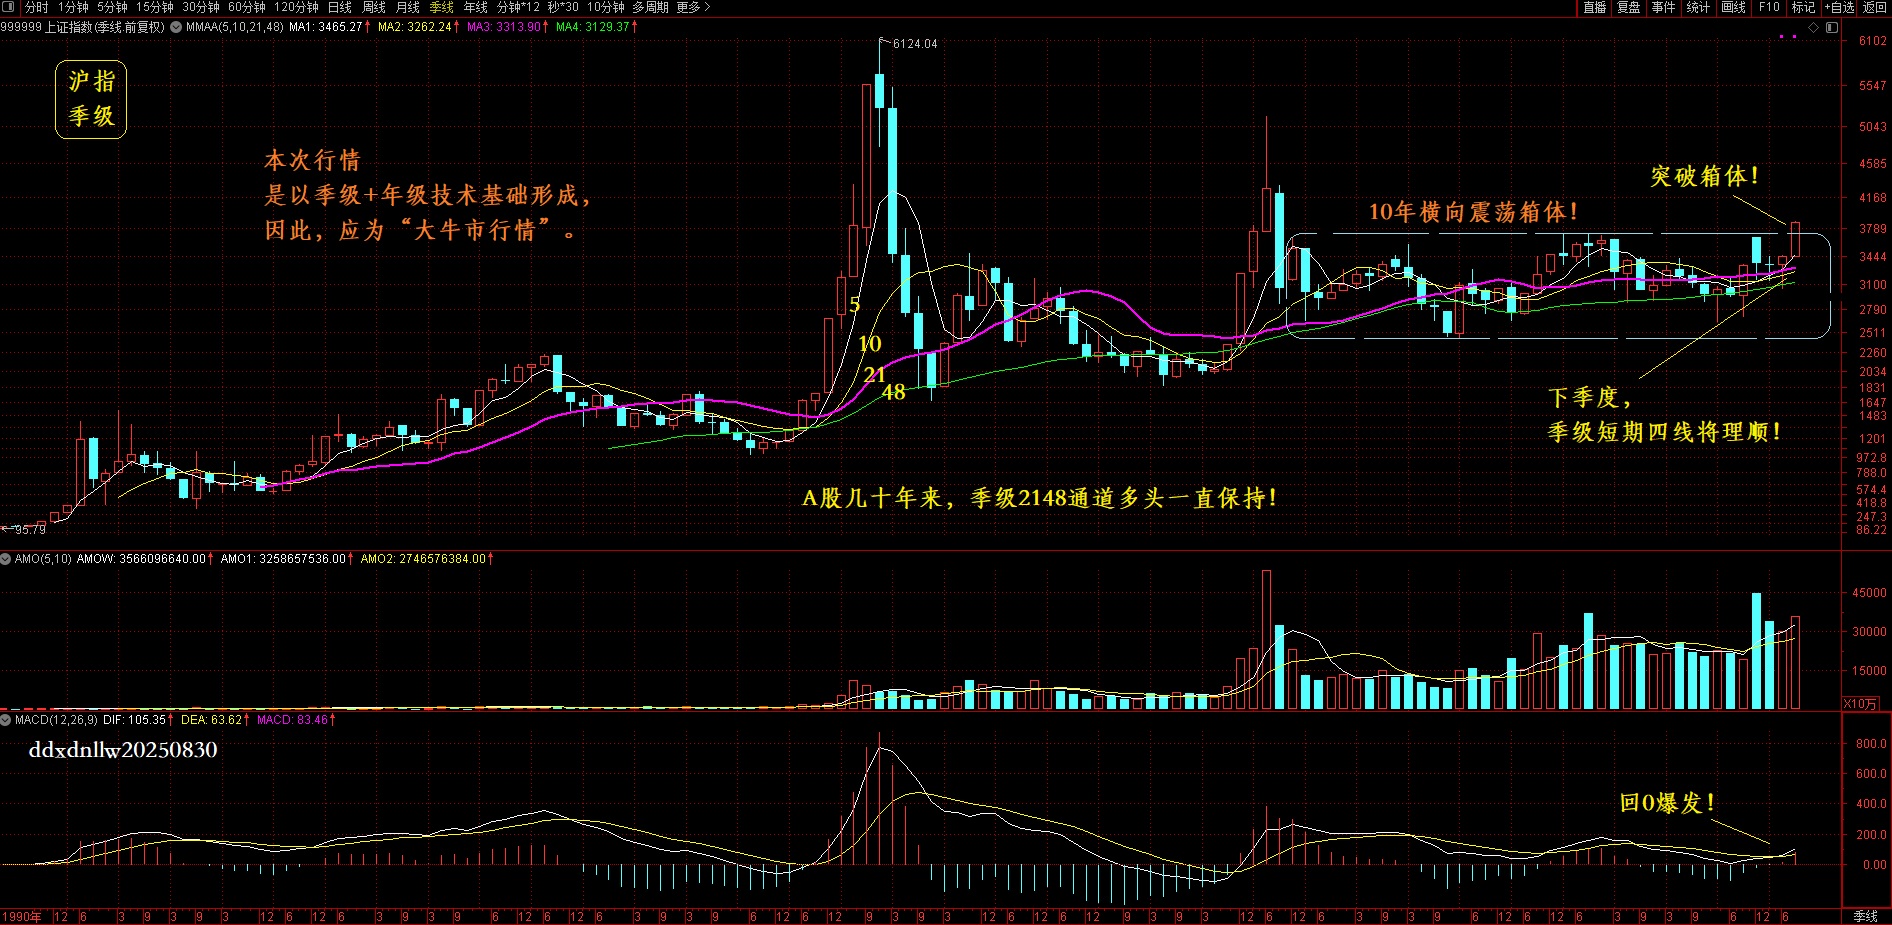Select the 画线 line drawing tool

pyautogui.click(x=1733, y=8)
